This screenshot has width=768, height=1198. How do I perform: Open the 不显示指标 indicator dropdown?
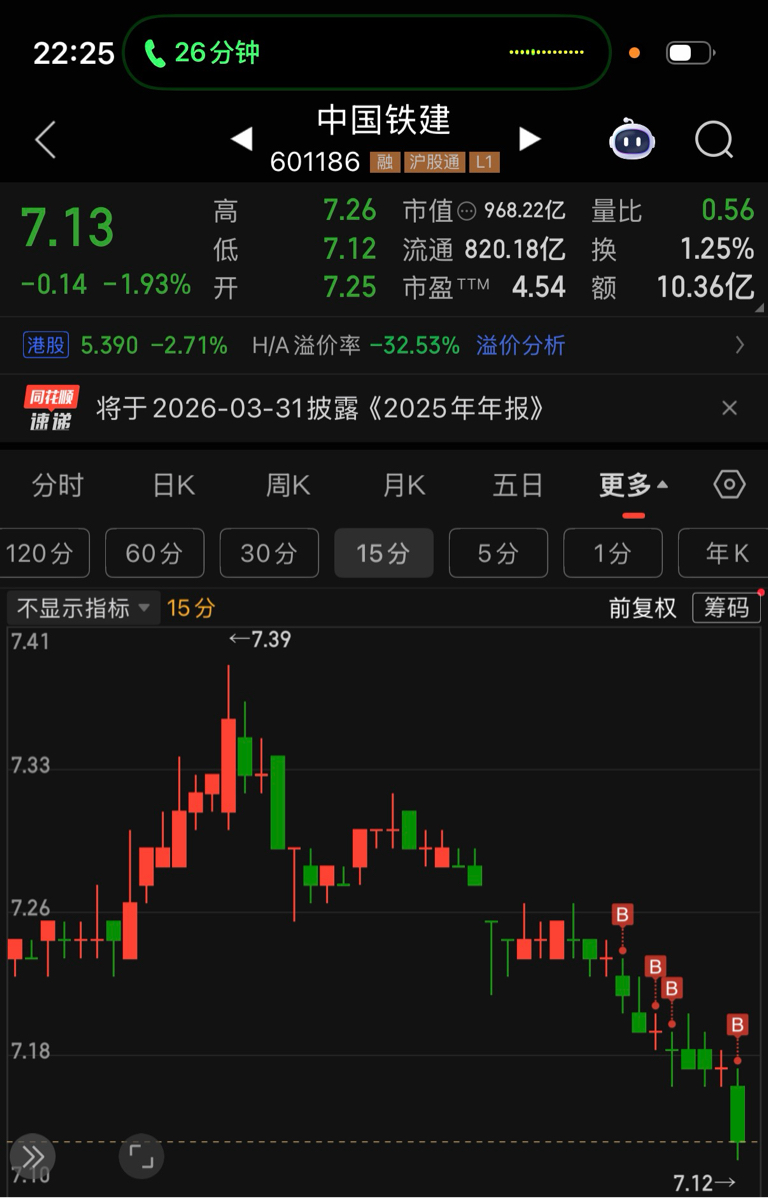[83, 608]
